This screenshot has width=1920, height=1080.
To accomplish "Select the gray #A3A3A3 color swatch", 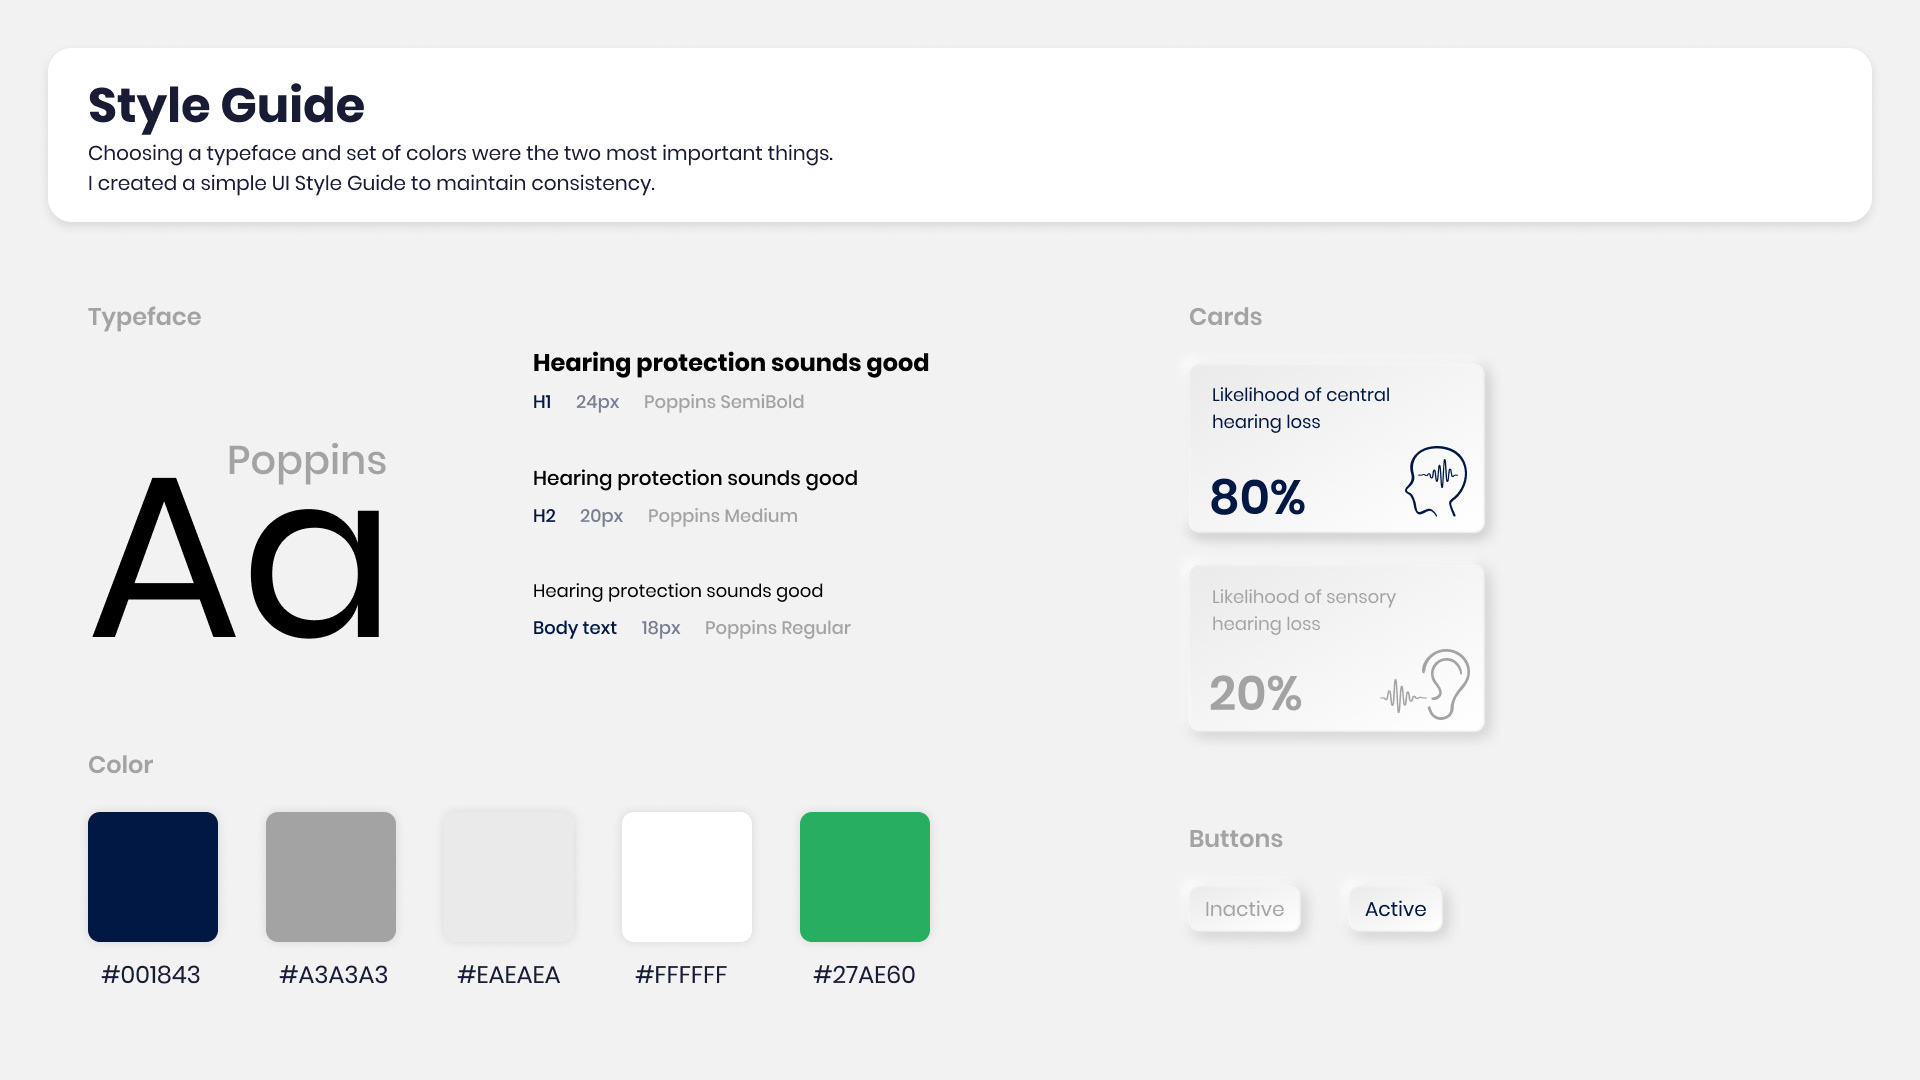I will pos(331,877).
